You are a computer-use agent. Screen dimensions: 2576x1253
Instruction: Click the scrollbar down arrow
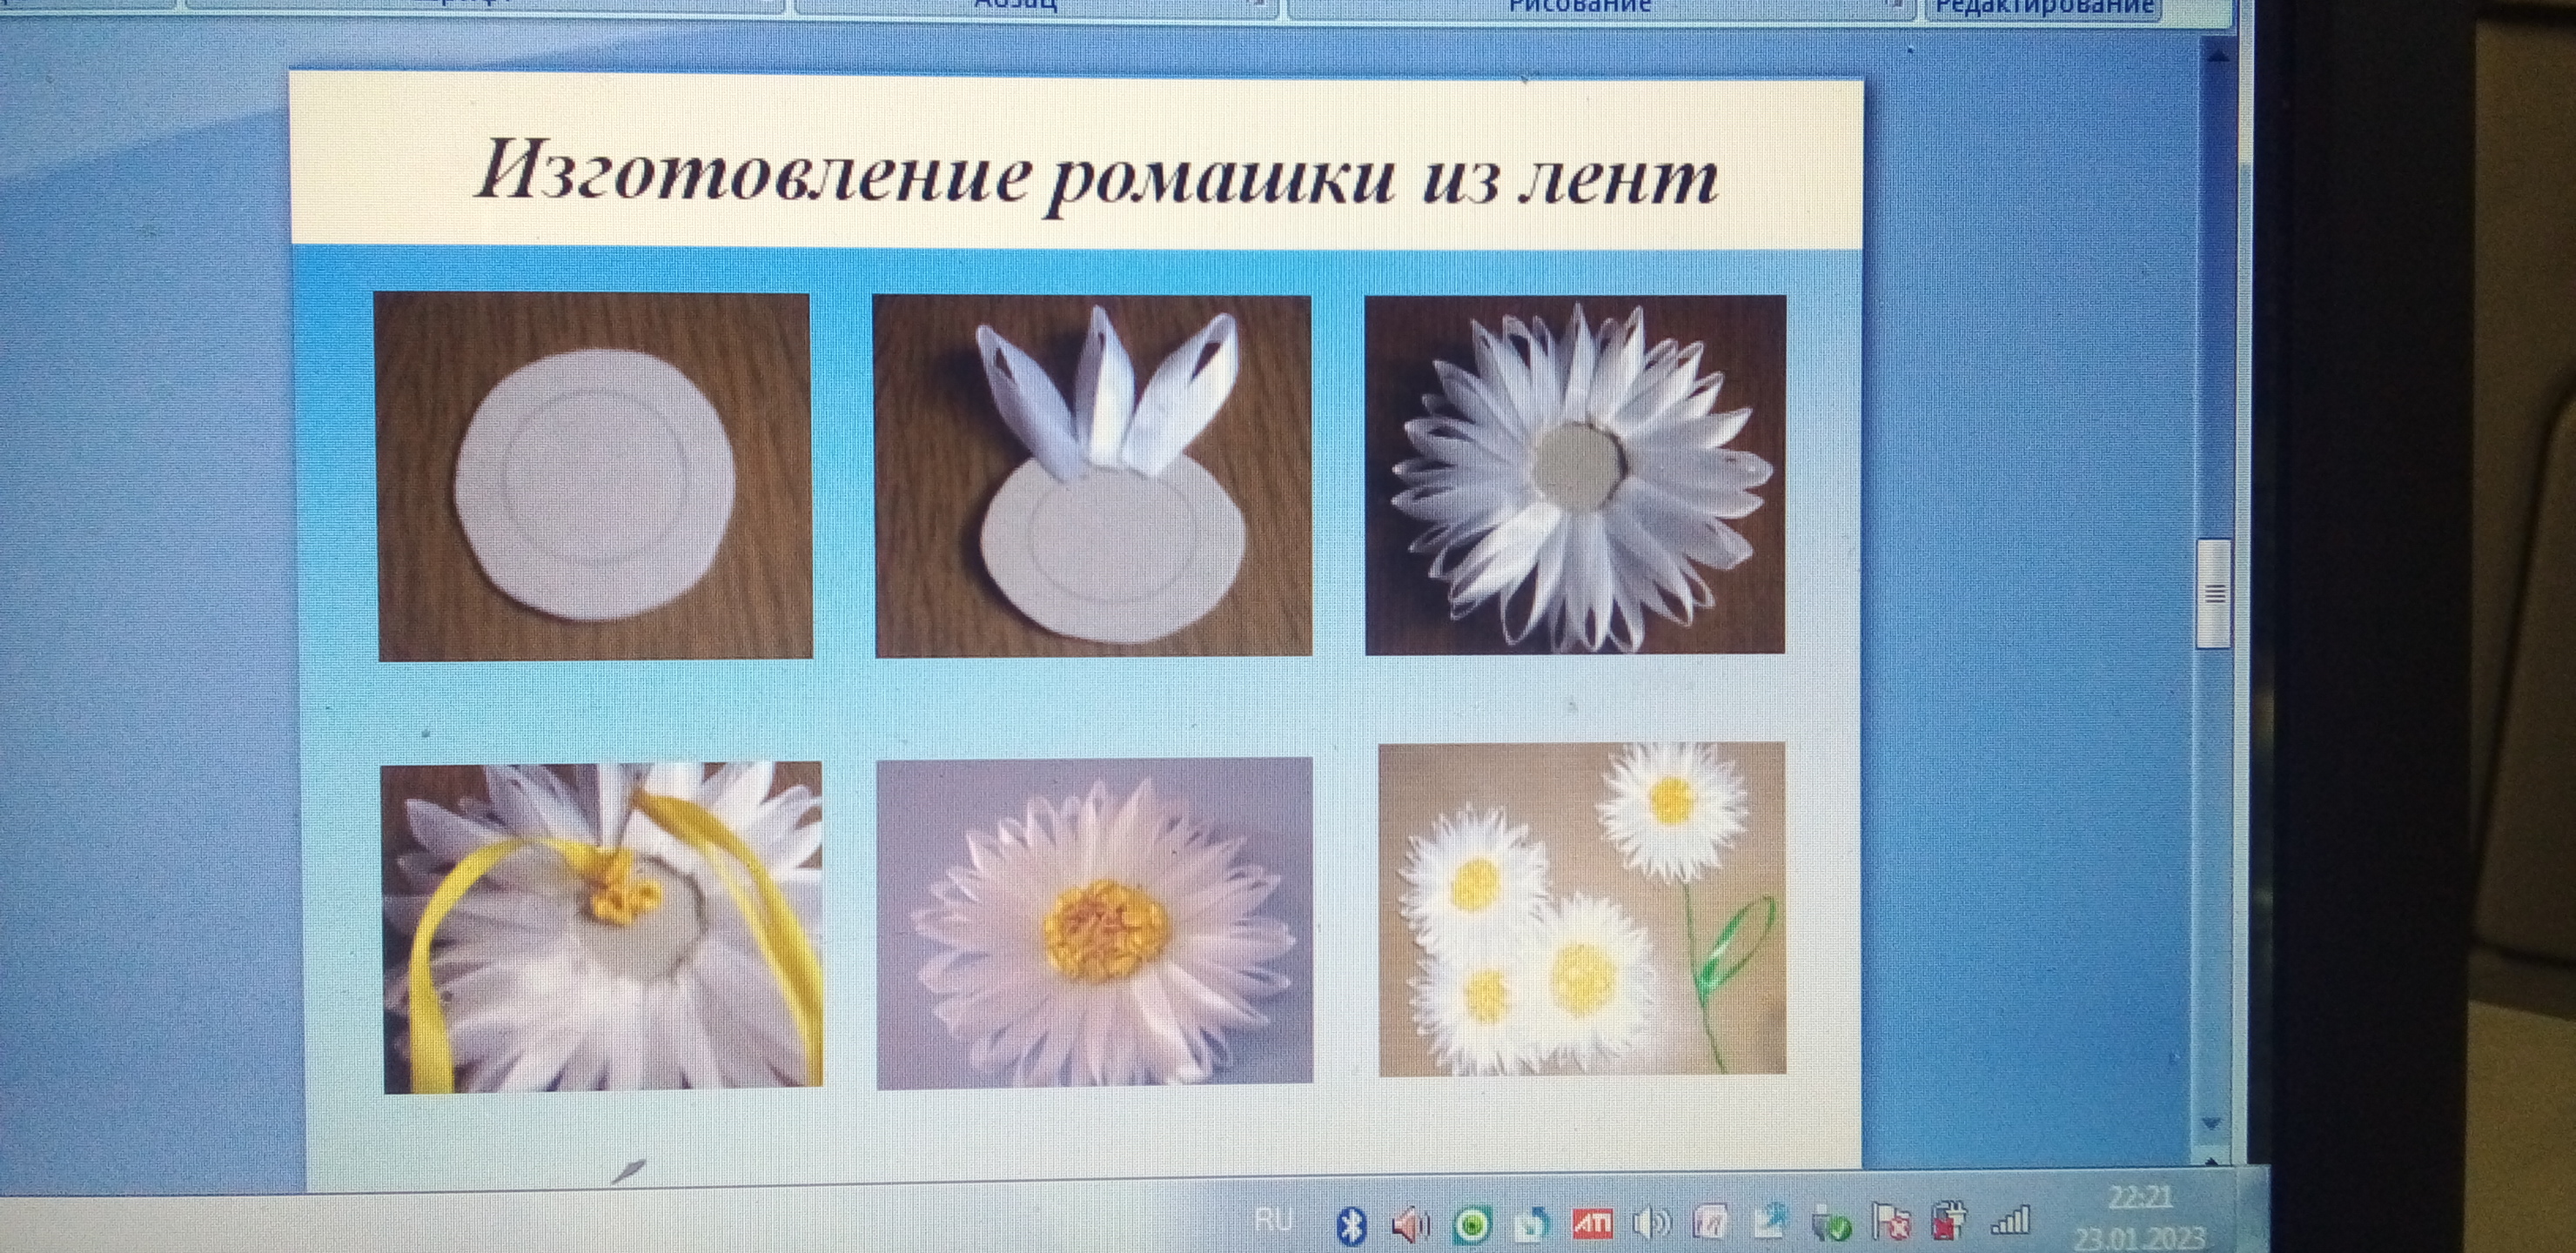[2212, 1124]
